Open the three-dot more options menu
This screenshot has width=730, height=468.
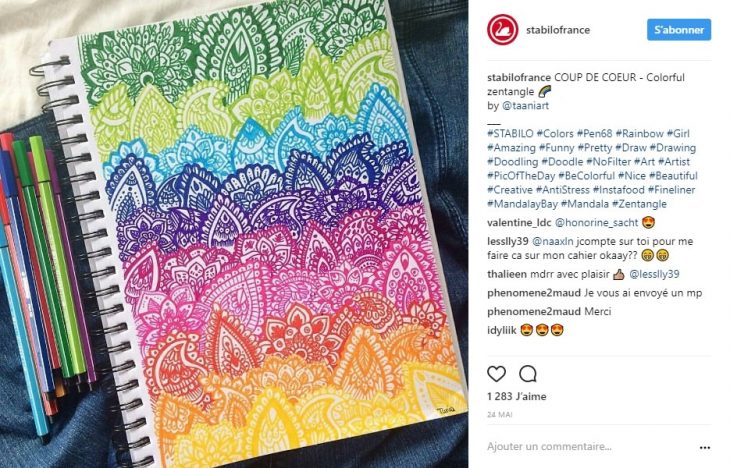[704, 448]
